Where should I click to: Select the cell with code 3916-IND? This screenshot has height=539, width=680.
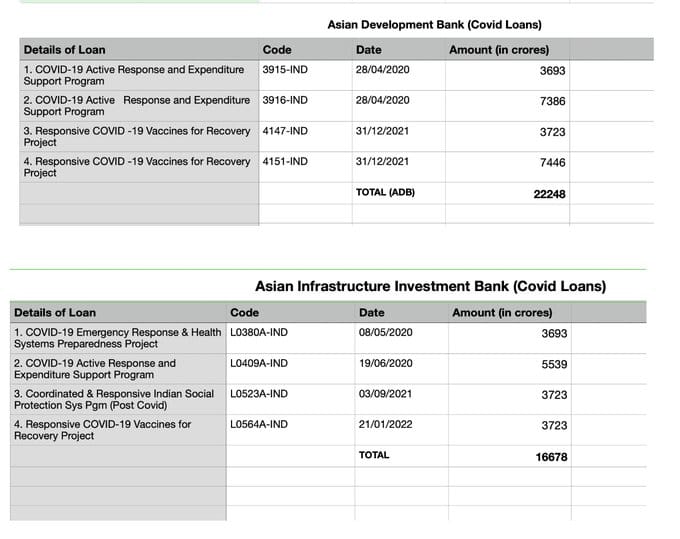click(x=306, y=106)
